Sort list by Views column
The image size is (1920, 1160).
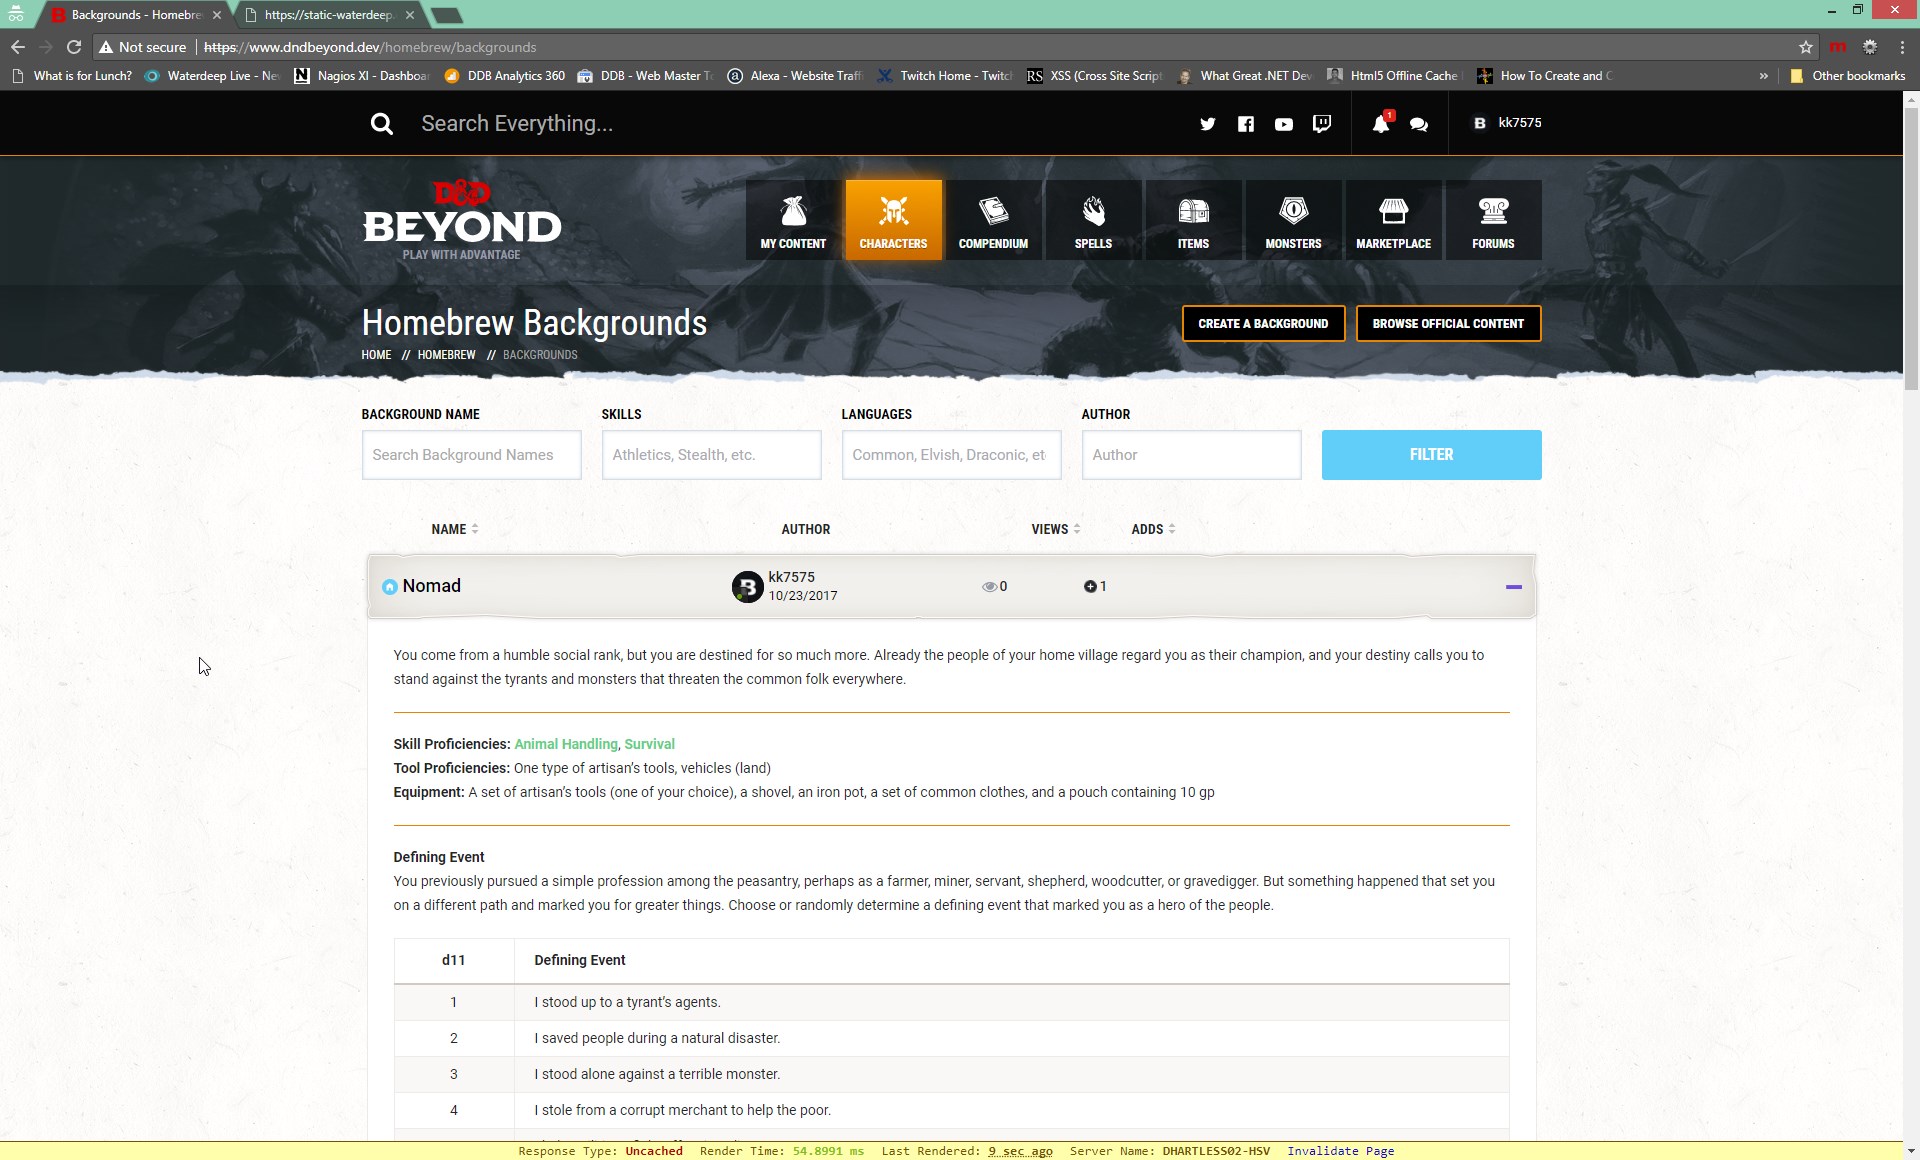click(1056, 529)
